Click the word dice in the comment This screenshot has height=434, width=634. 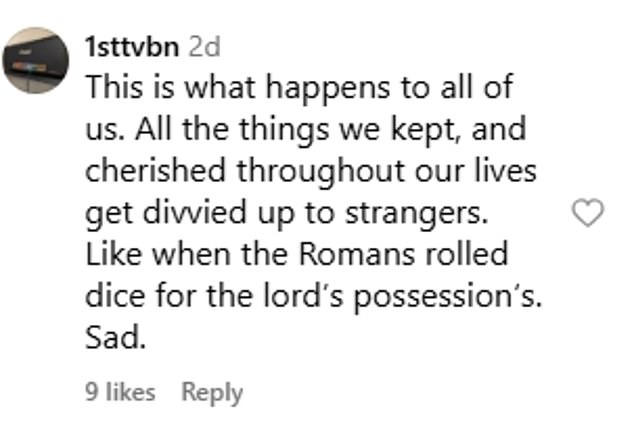[x=112, y=296]
